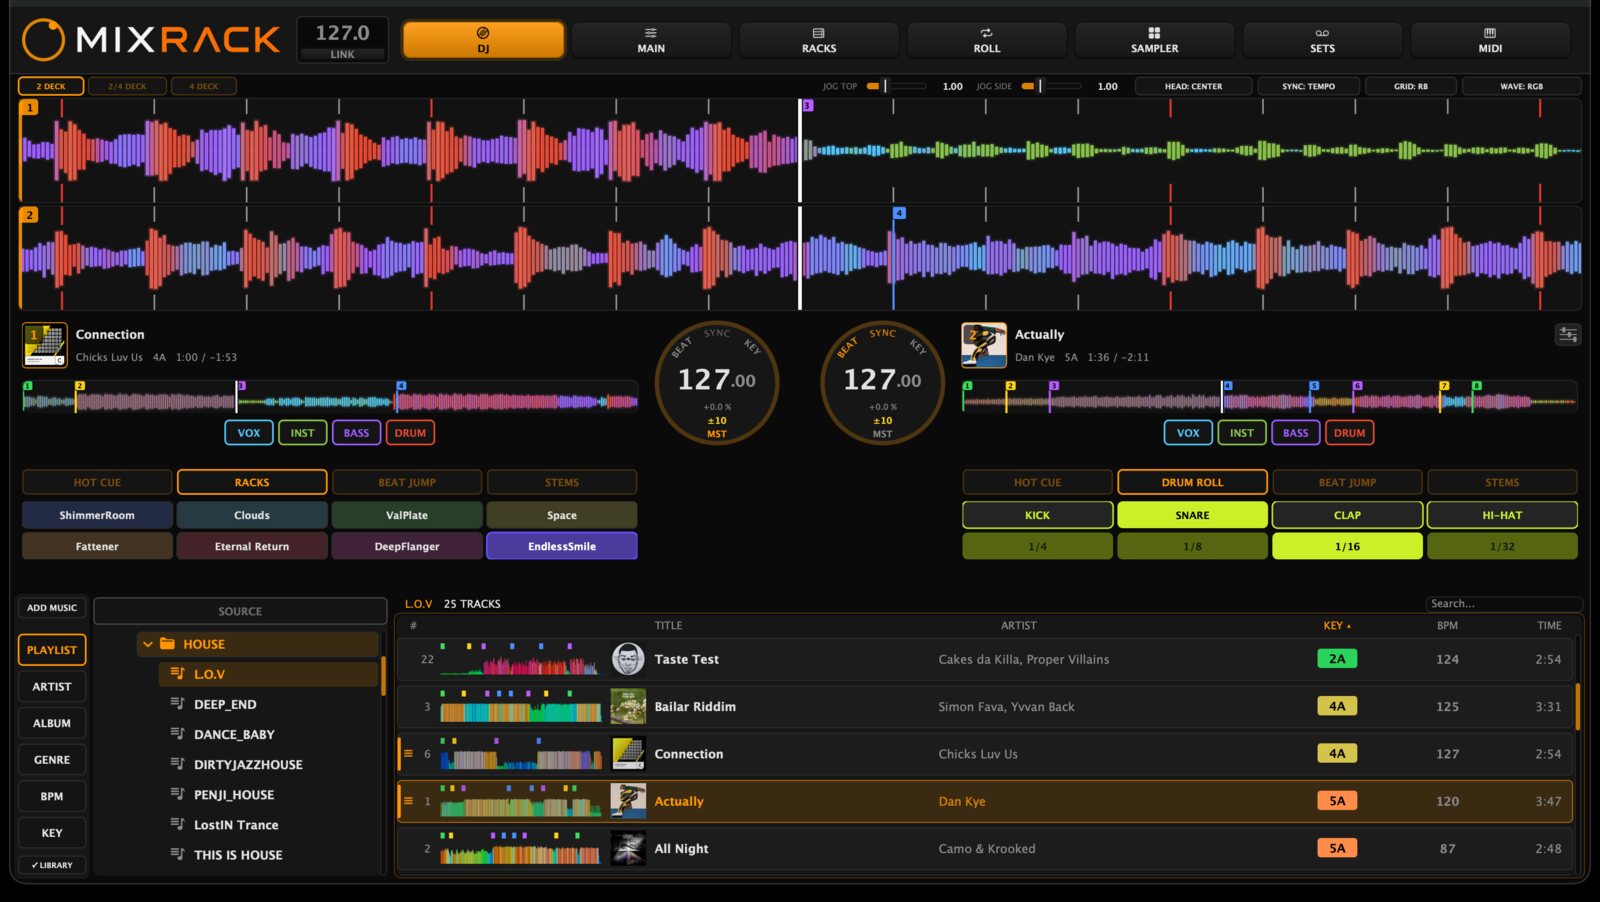Toggle DRUM stem on deck 1
The height and width of the screenshot is (902, 1600).
[x=410, y=433]
